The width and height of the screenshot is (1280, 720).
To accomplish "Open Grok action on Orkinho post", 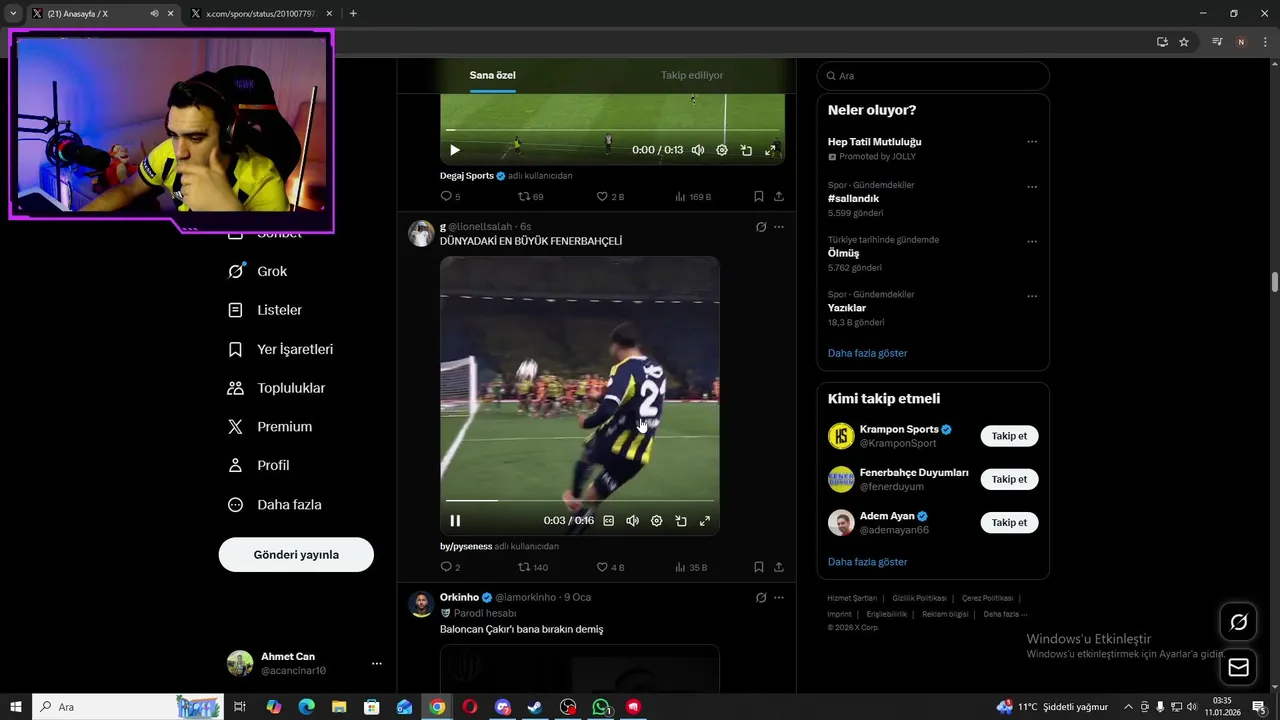I will click(761, 597).
